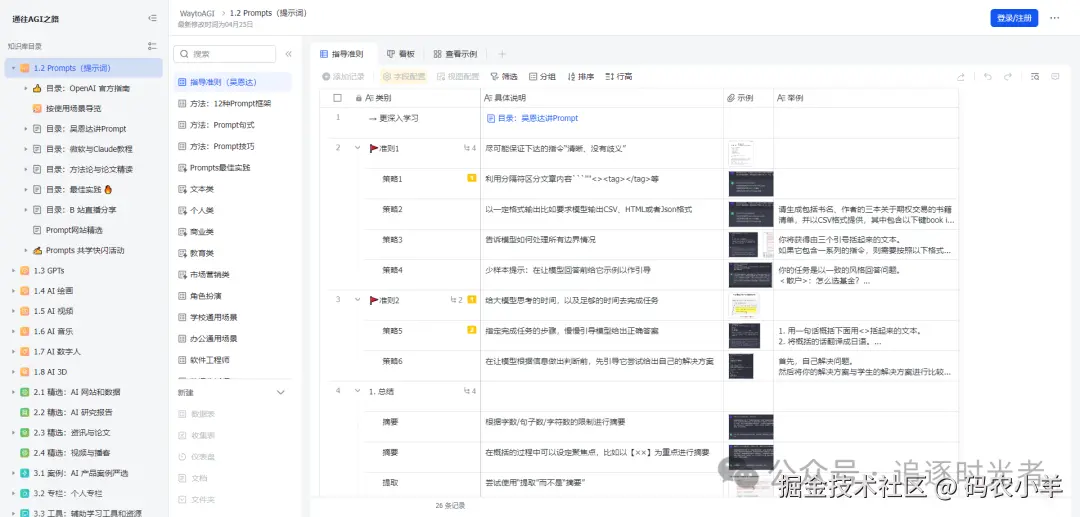Click the orange icon of 按使用场景导览

coord(37,108)
